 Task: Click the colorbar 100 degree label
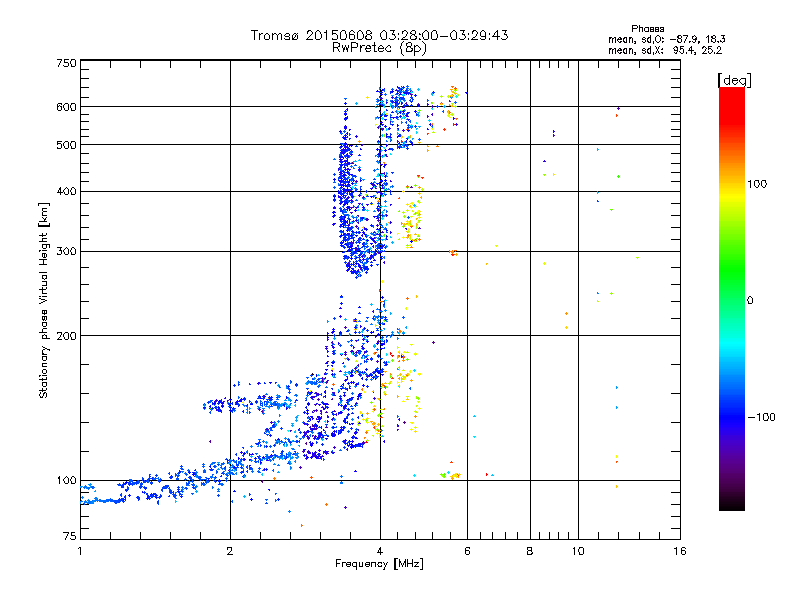tap(757, 184)
